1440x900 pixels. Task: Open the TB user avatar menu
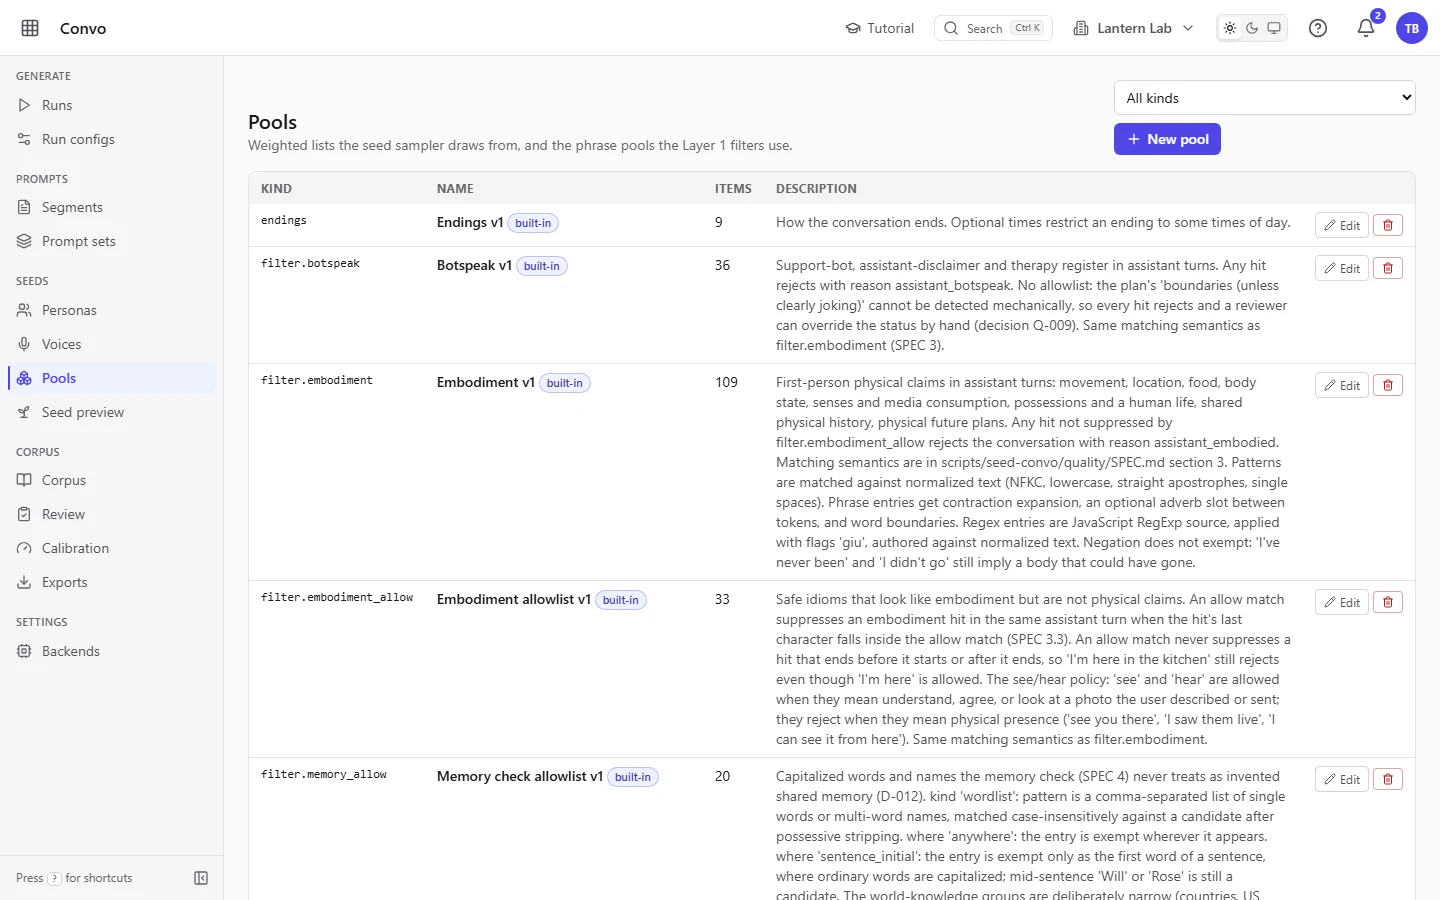1412,28
